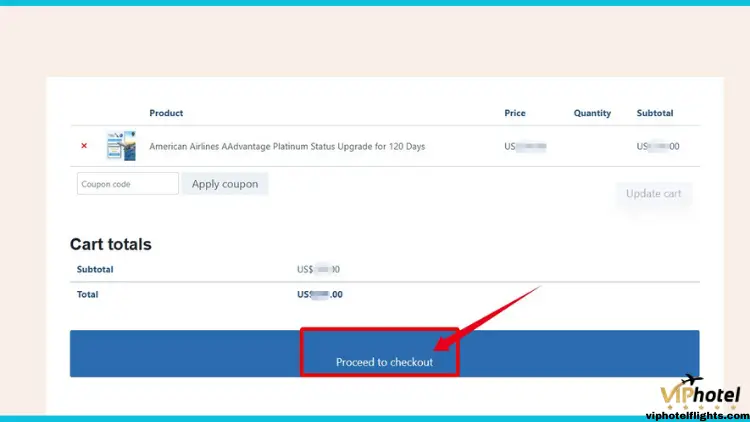Click the bold Total amount value
The width and height of the screenshot is (750, 422).
point(320,295)
